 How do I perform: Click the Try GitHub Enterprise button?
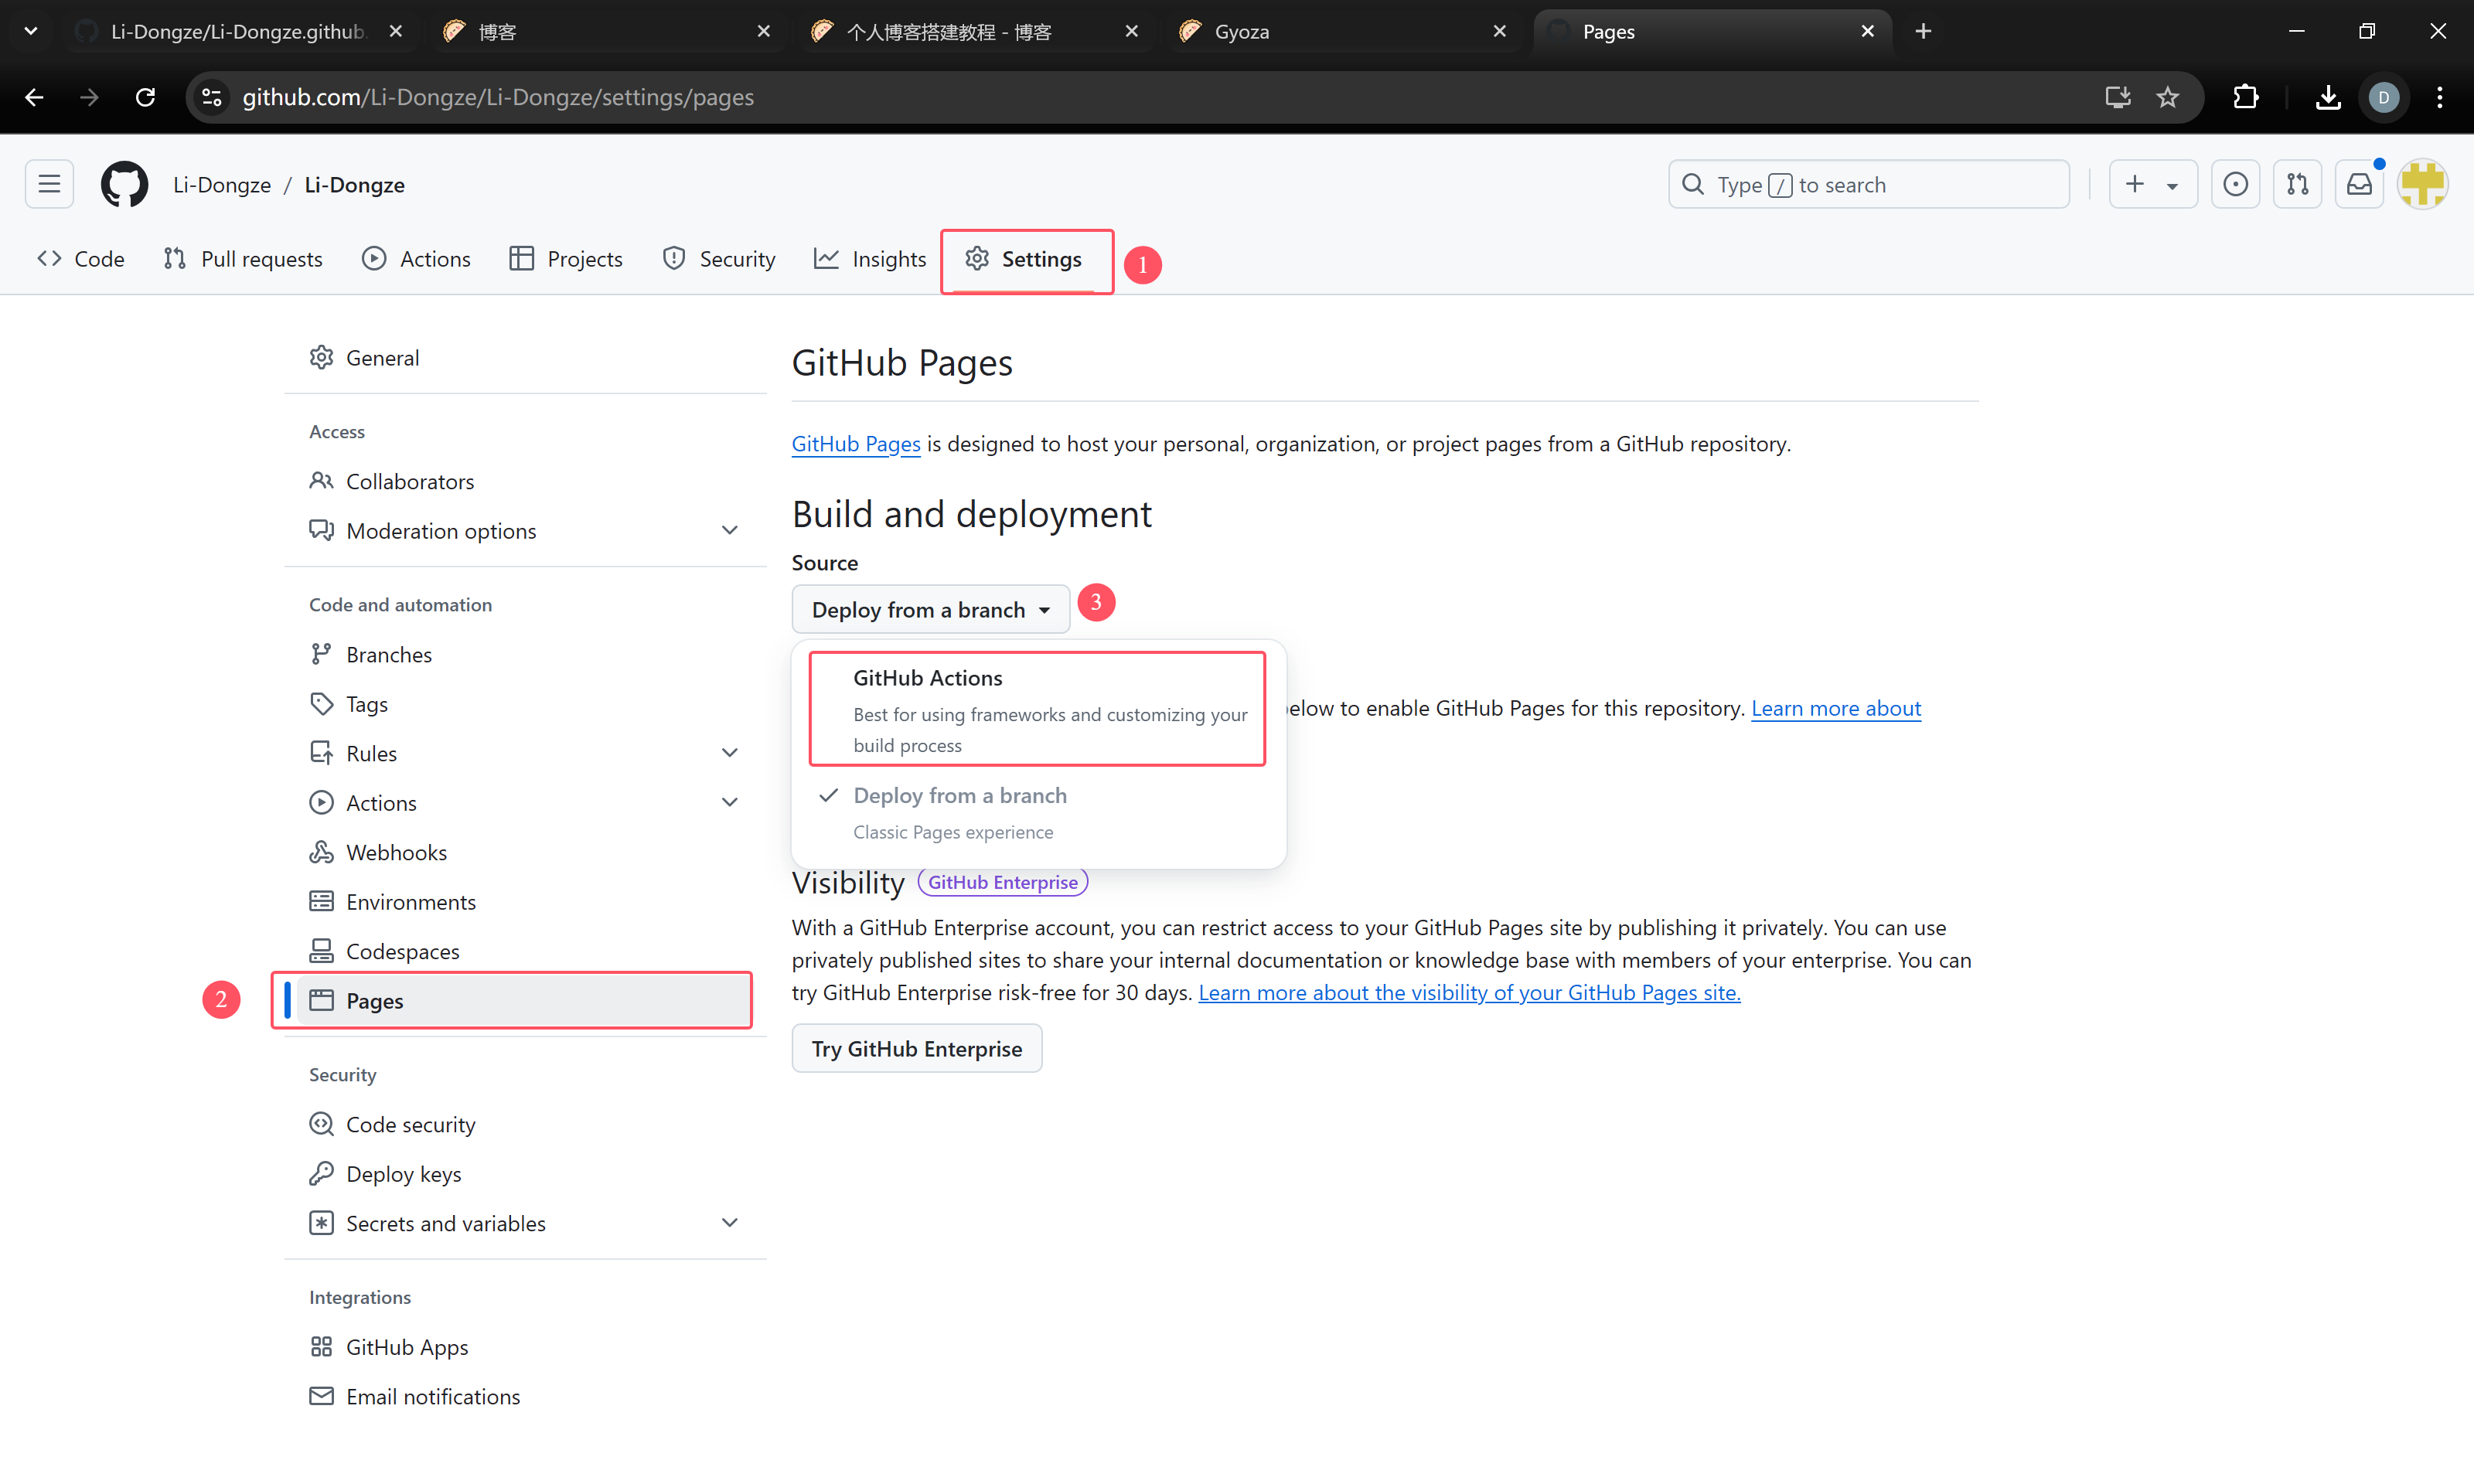pyautogui.click(x=915, y=1047)
